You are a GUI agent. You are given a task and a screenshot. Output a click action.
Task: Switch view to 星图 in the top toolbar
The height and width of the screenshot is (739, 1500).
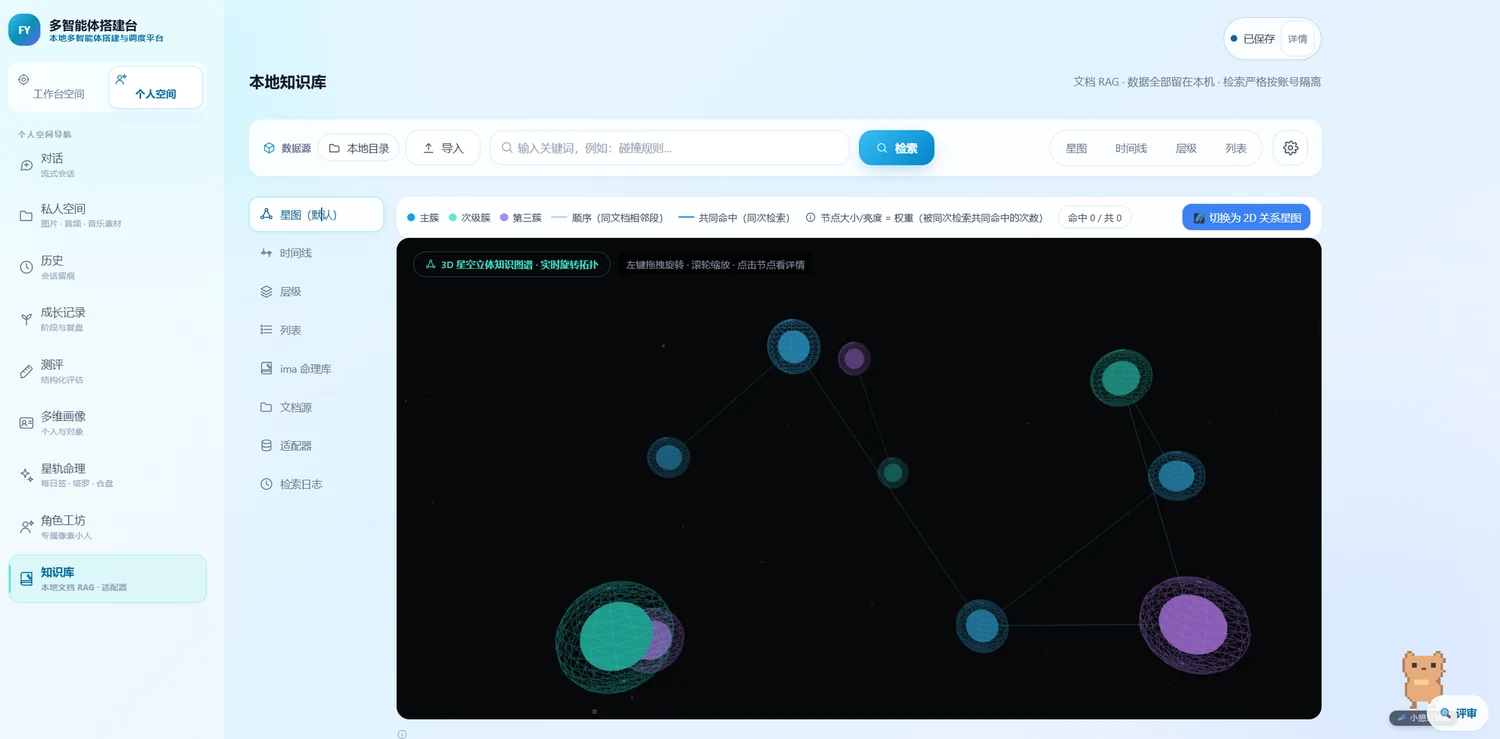1076,148
